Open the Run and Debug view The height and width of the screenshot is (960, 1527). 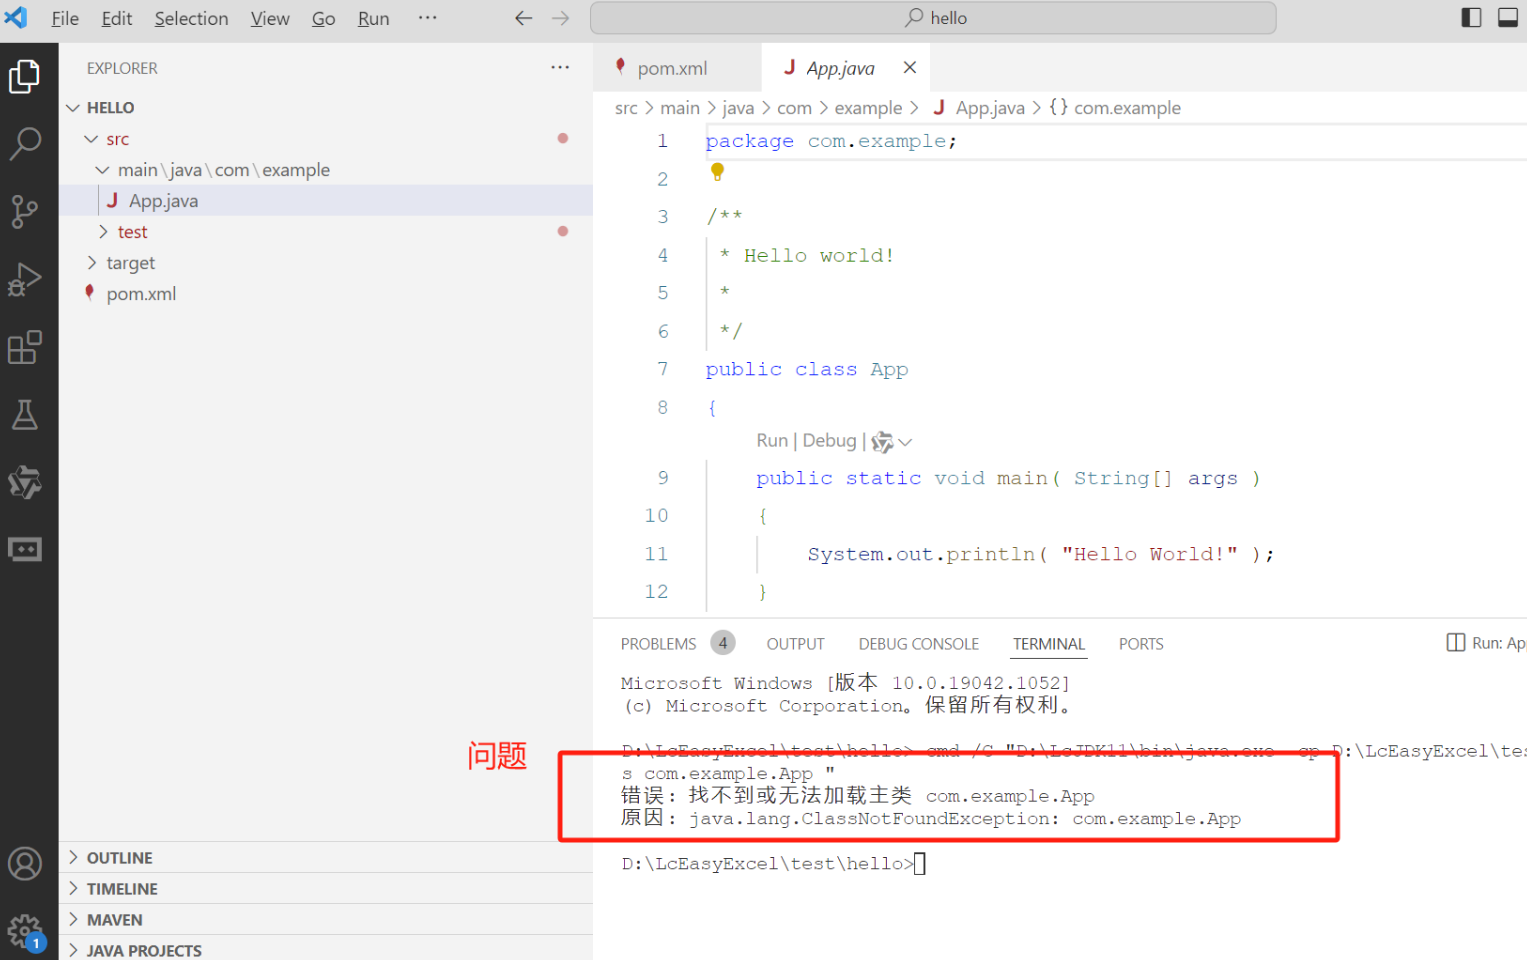pyautogui.click(x=26, y=279)
